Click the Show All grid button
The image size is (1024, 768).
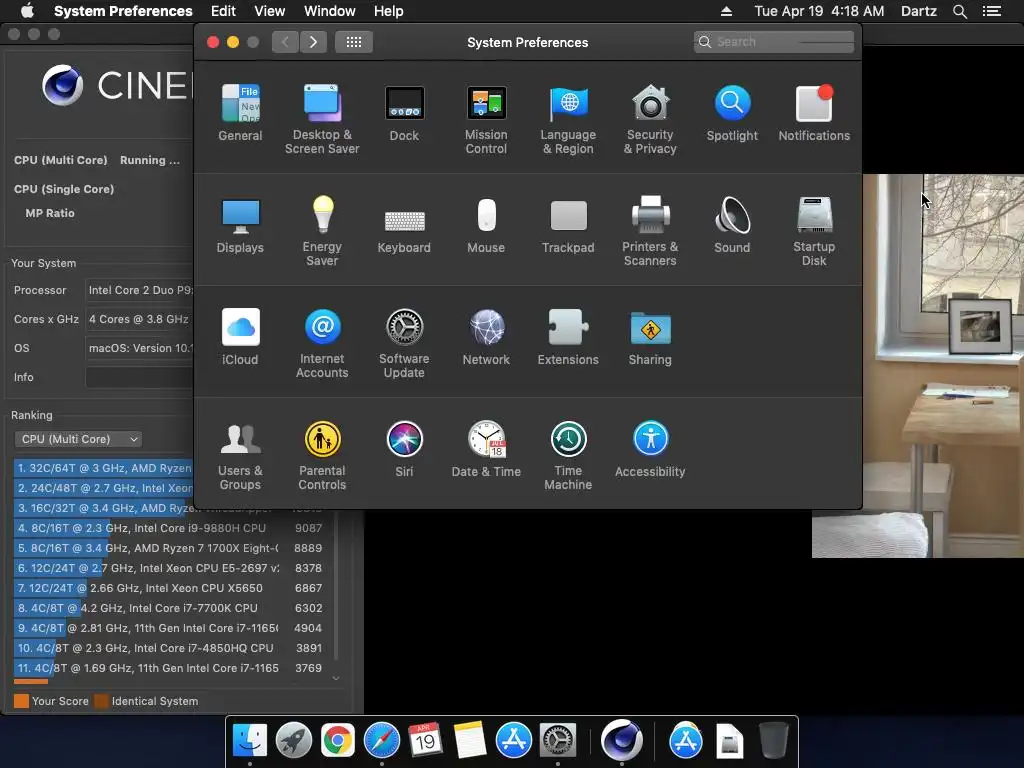pyautogui.click(x=354, y=42)
